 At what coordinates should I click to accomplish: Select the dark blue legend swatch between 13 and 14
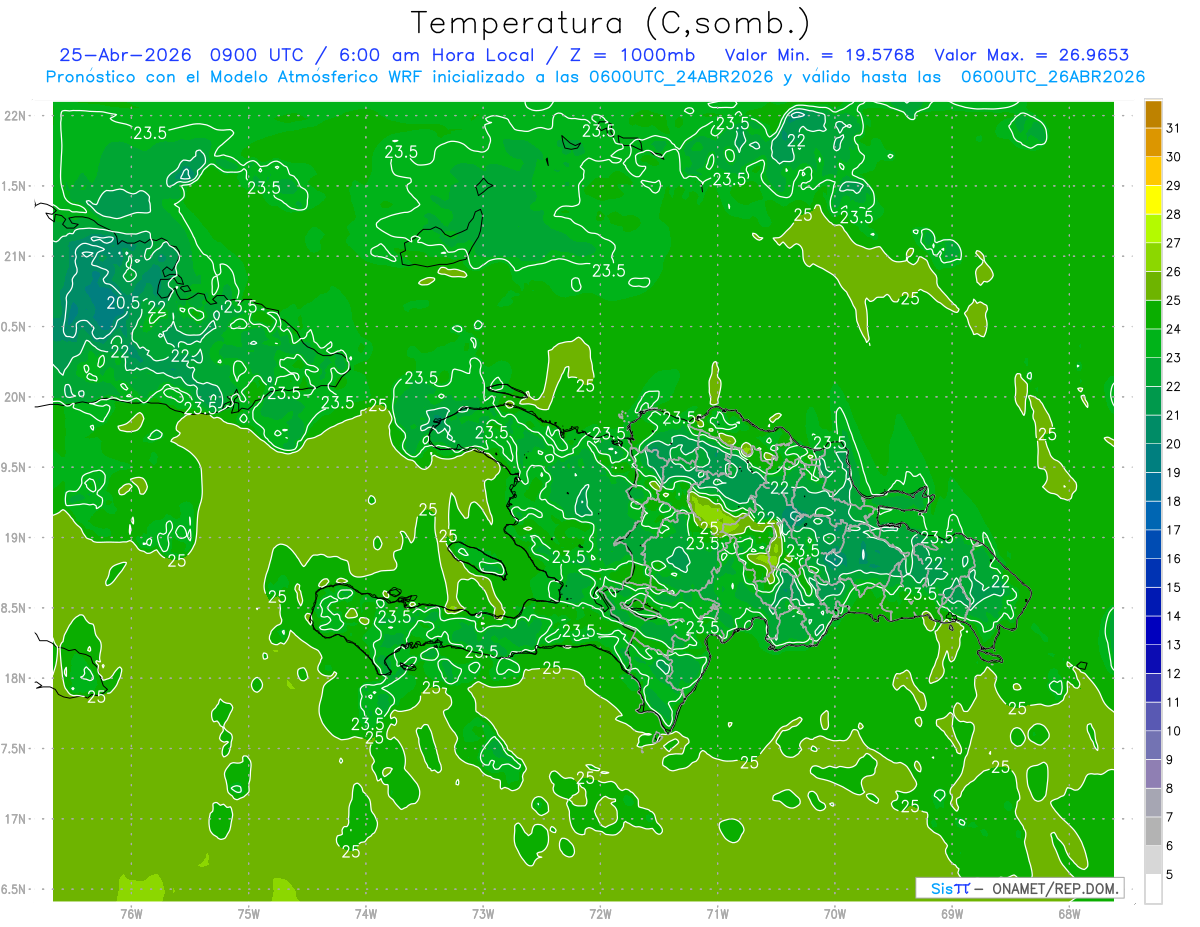(1153, 631)
